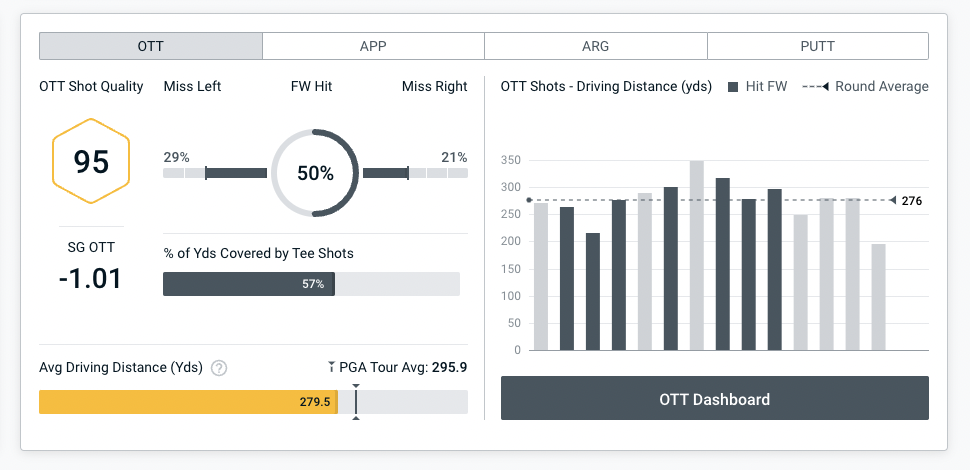Click the hexagon badge showing 95

91,162
